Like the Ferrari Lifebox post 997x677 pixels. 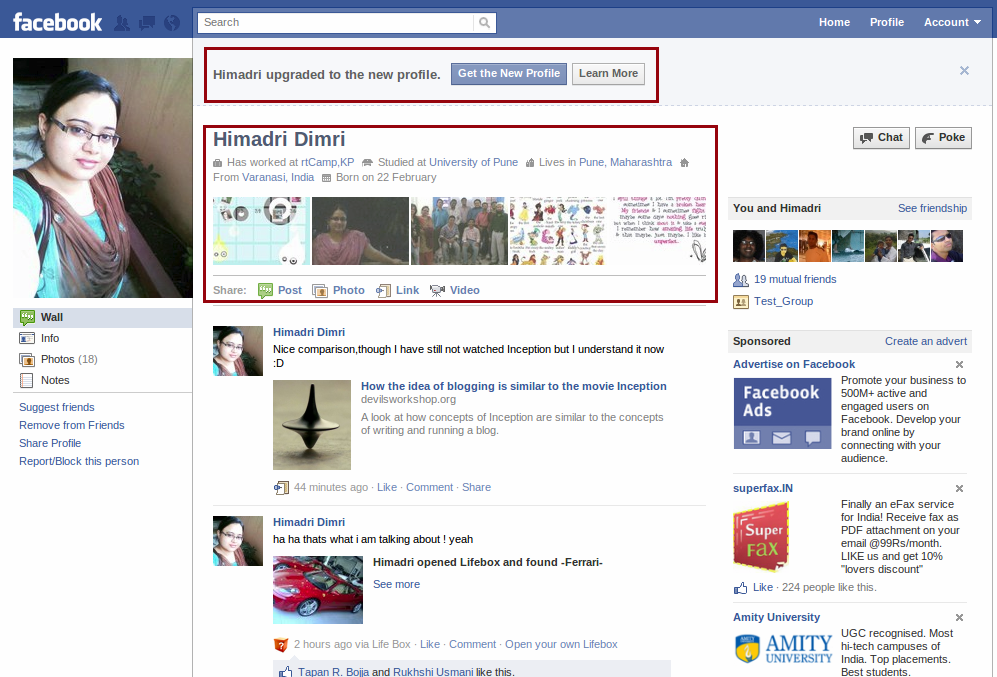pos(430,645)
